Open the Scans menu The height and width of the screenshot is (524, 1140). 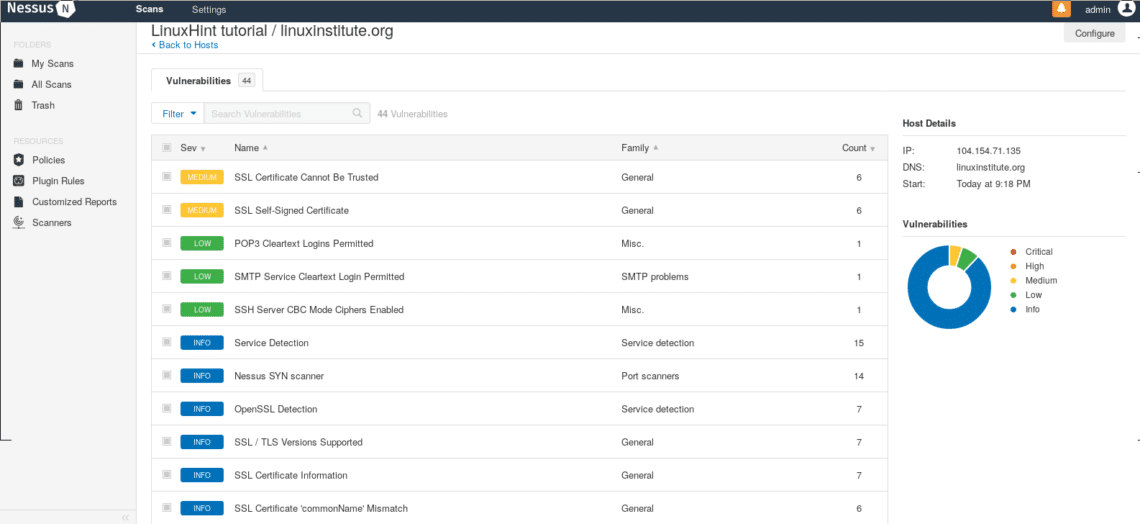point(149,9)
